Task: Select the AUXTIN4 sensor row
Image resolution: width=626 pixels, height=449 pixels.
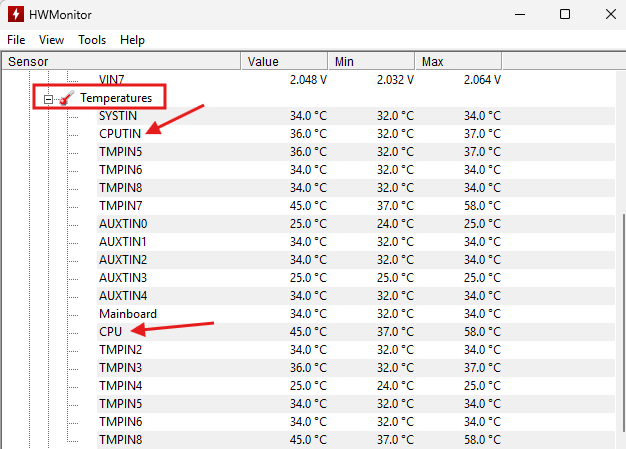Action: [x=355, y=296]
